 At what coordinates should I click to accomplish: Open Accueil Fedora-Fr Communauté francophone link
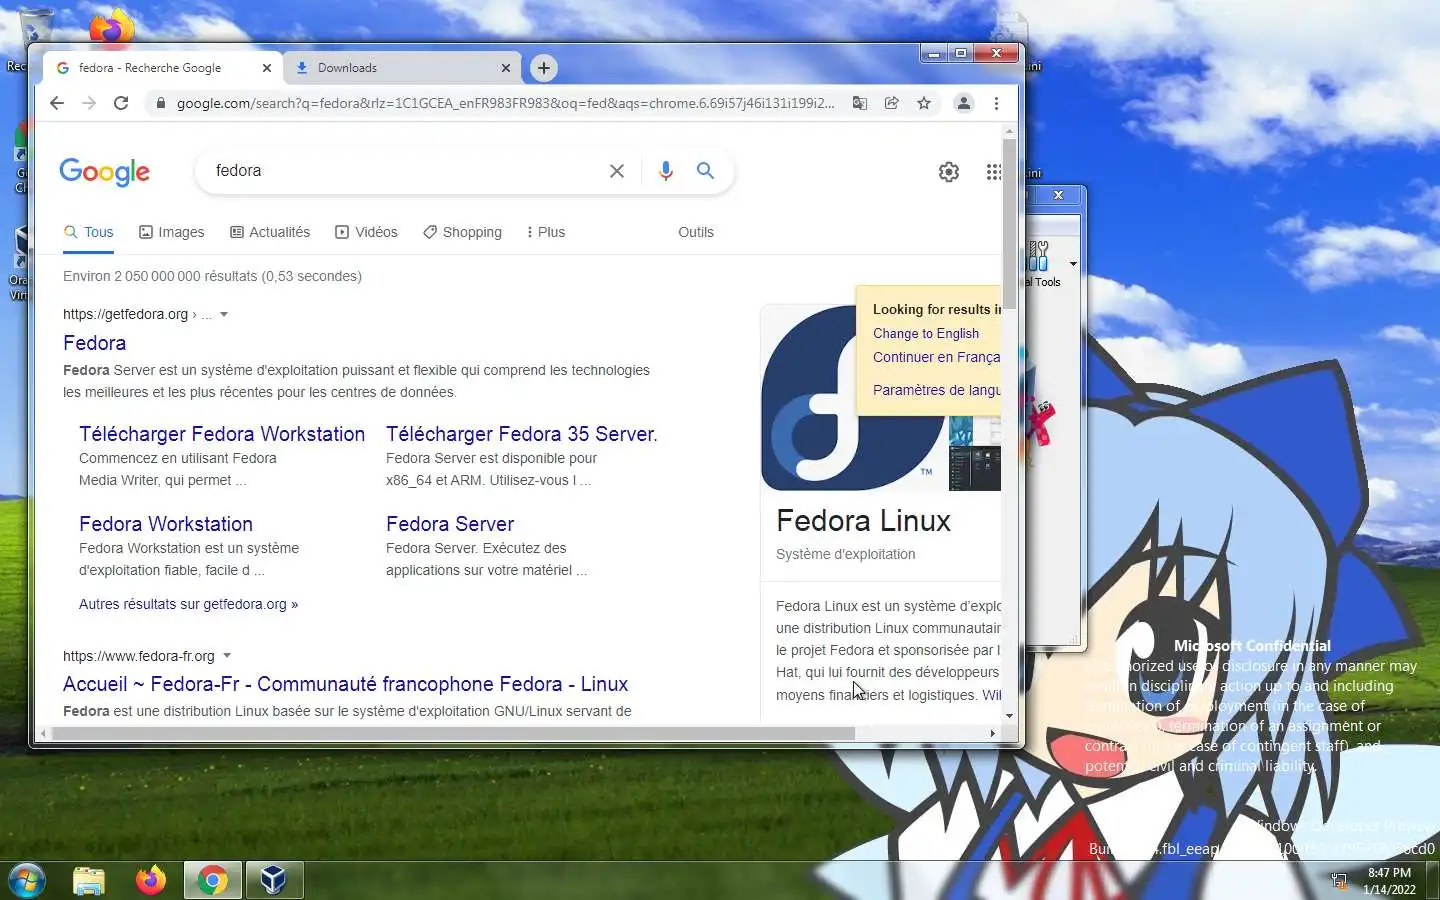point(345,684)
